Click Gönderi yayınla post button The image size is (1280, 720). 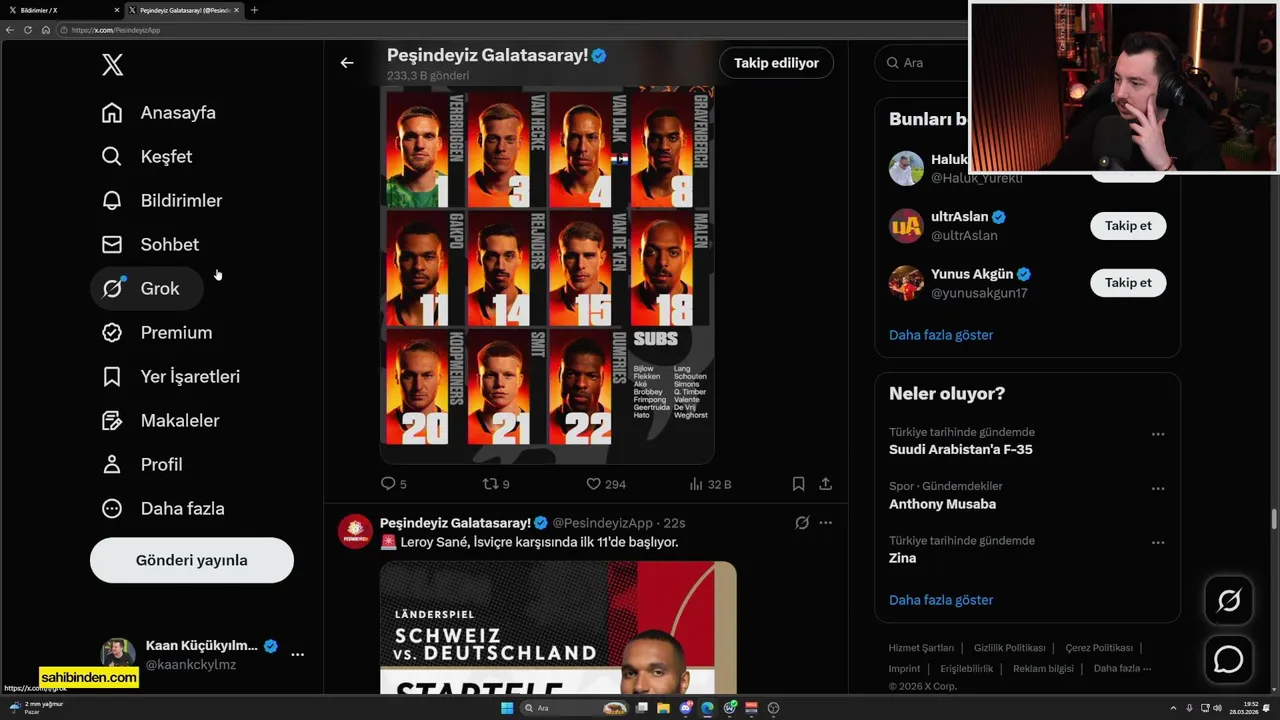point(192,560)
